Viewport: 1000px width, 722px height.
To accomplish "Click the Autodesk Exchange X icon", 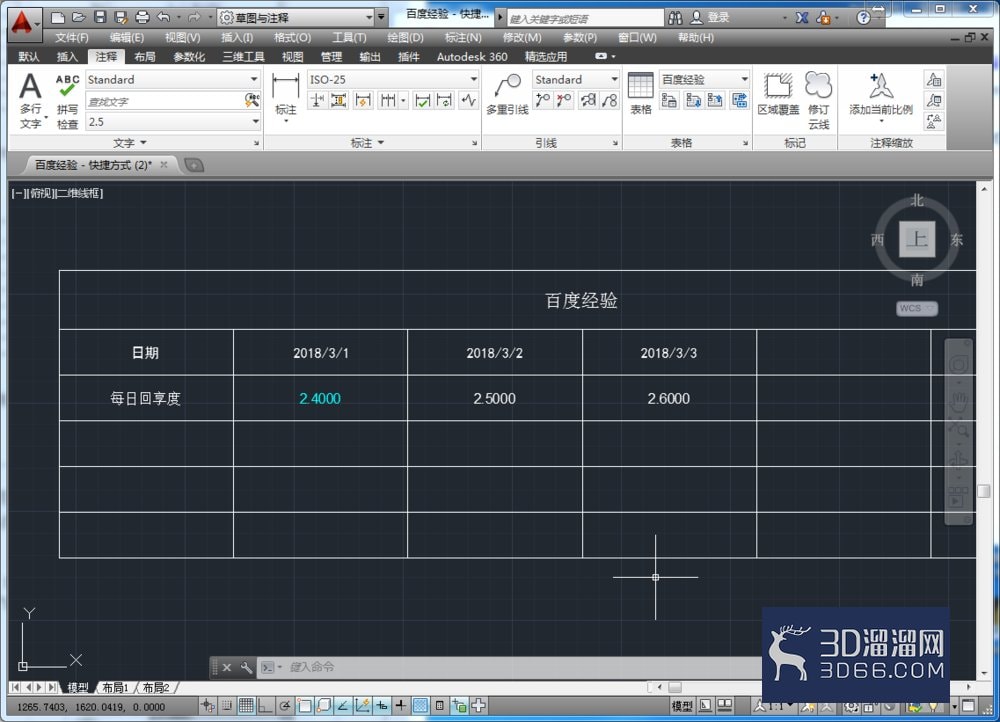I will pyautogui.click(x=802, y=18).
